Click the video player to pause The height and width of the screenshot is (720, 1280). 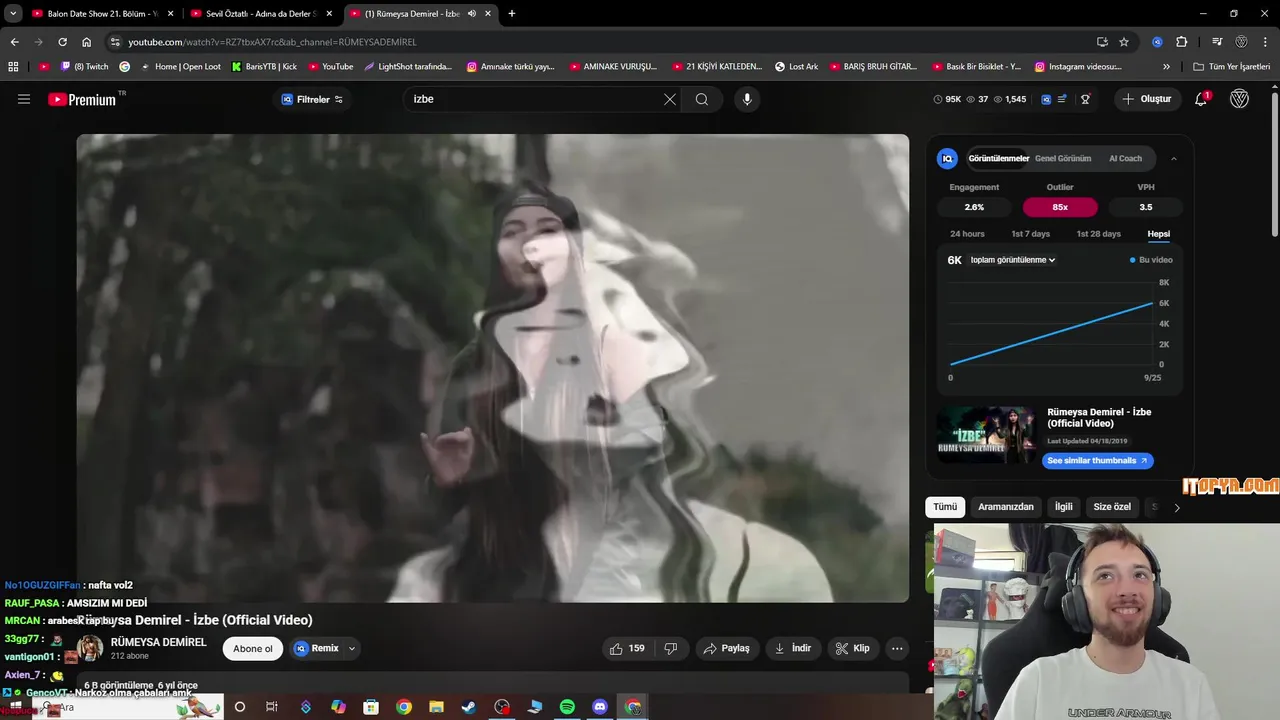[493, 368]
